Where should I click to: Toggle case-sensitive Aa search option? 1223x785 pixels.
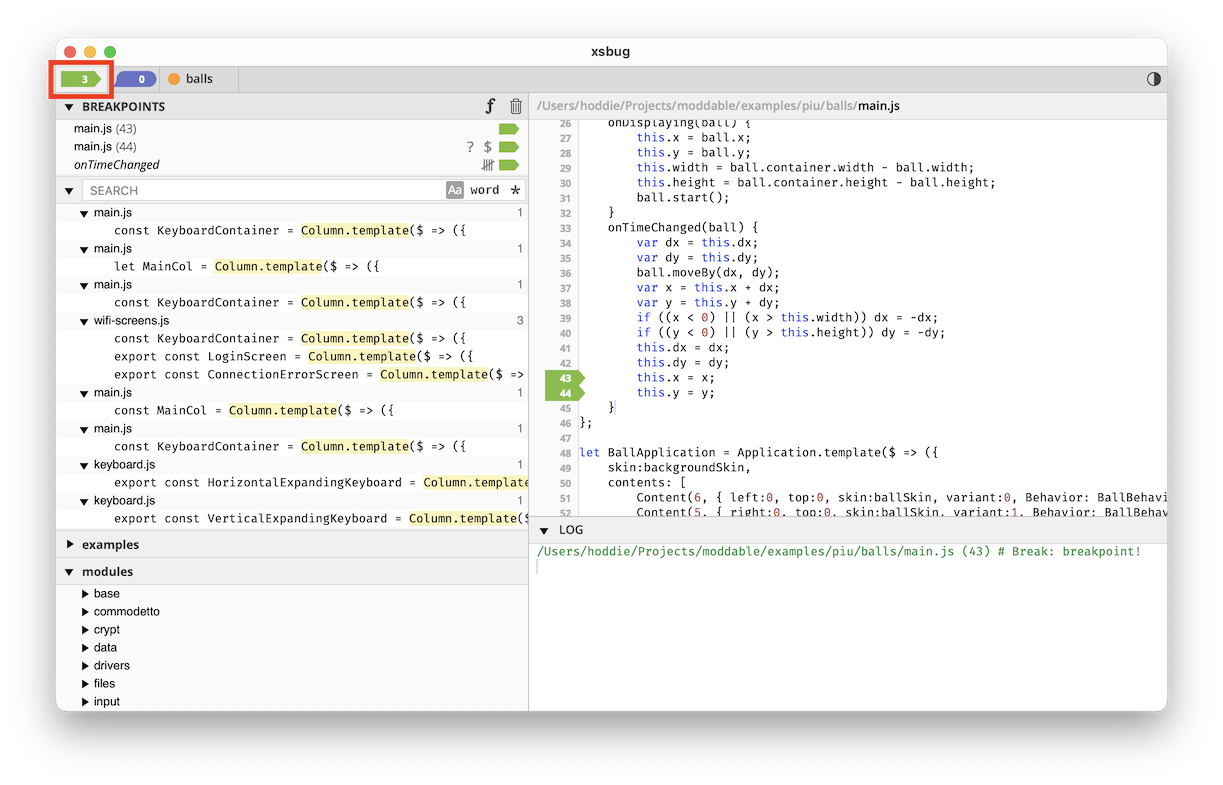click(455, 190)
